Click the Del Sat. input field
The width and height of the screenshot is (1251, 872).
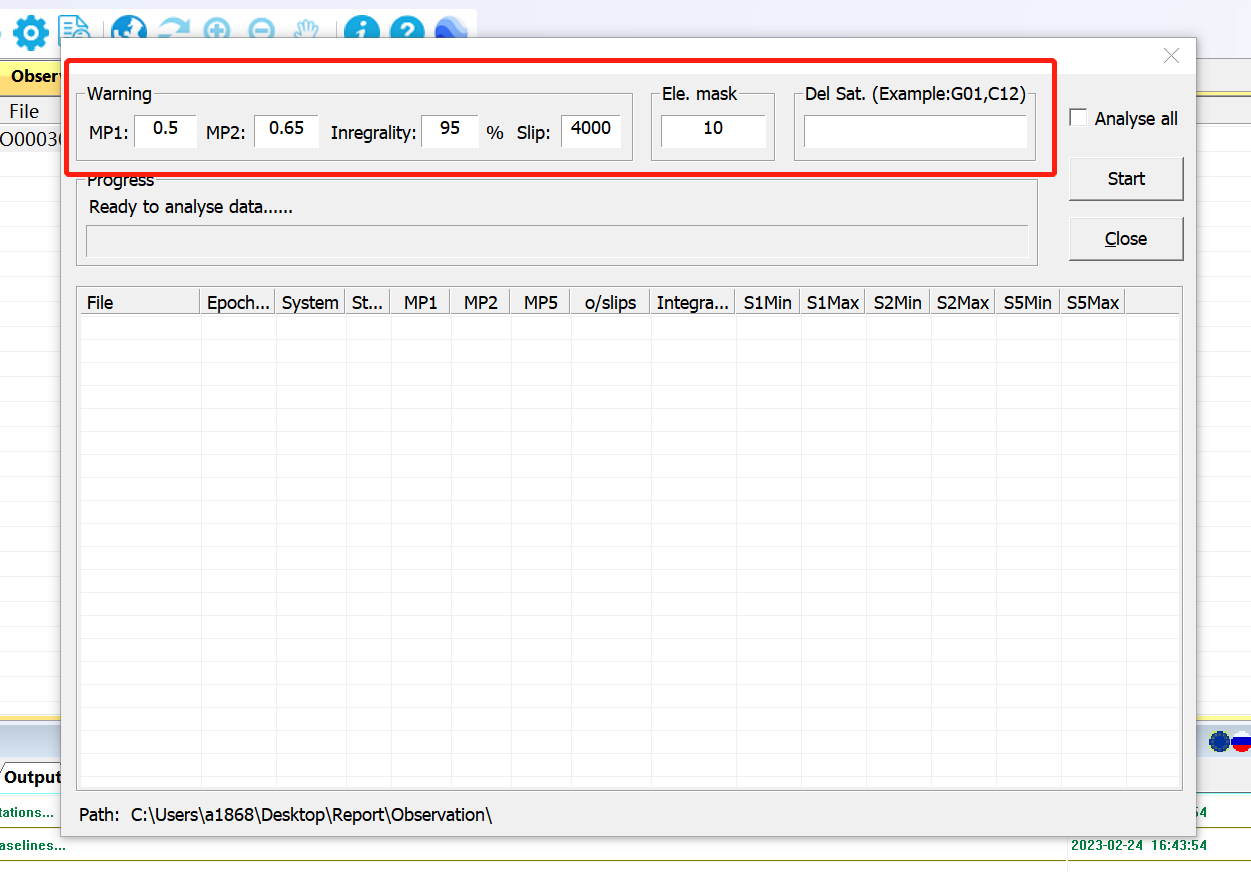(x=915, y=132)
